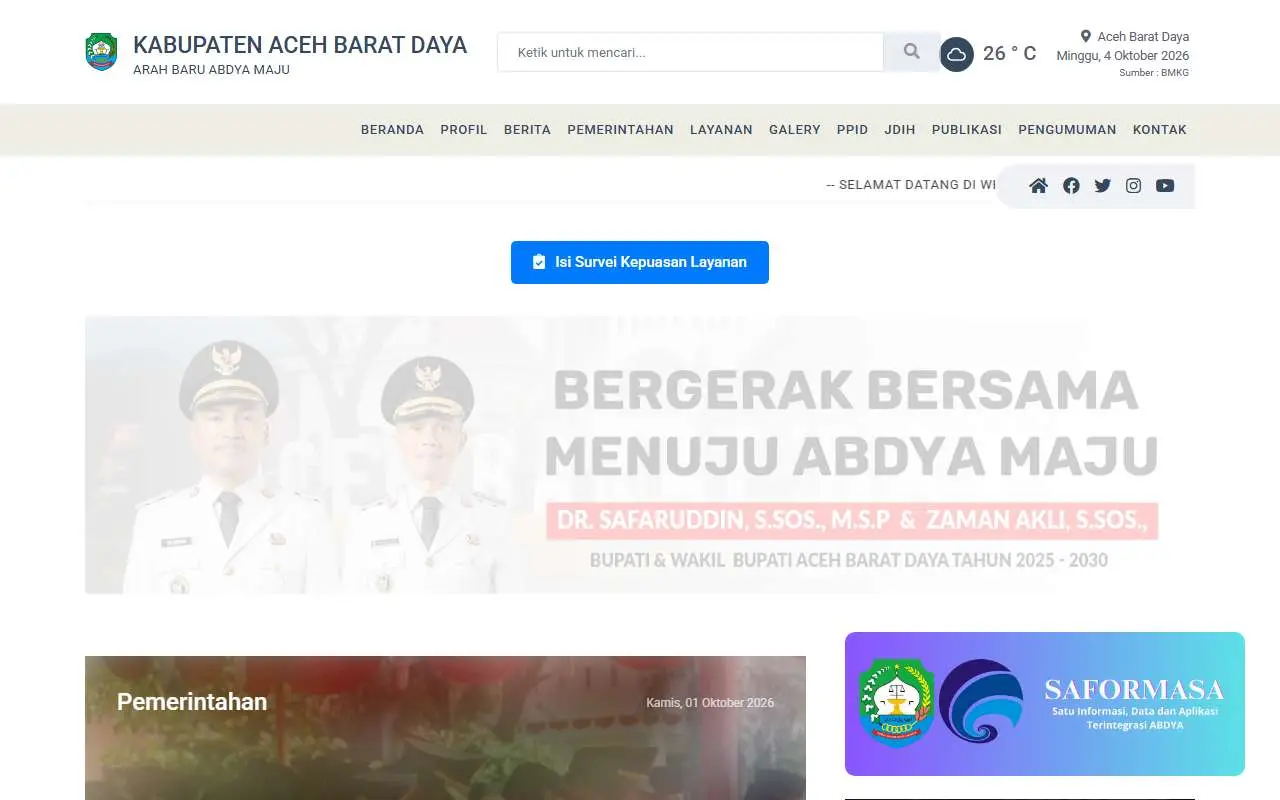Viewport: 1280px width, 800px height.
Task: Click the 'Minggu, 4 Oktober 2026' date
Action: click(1123, 56)
